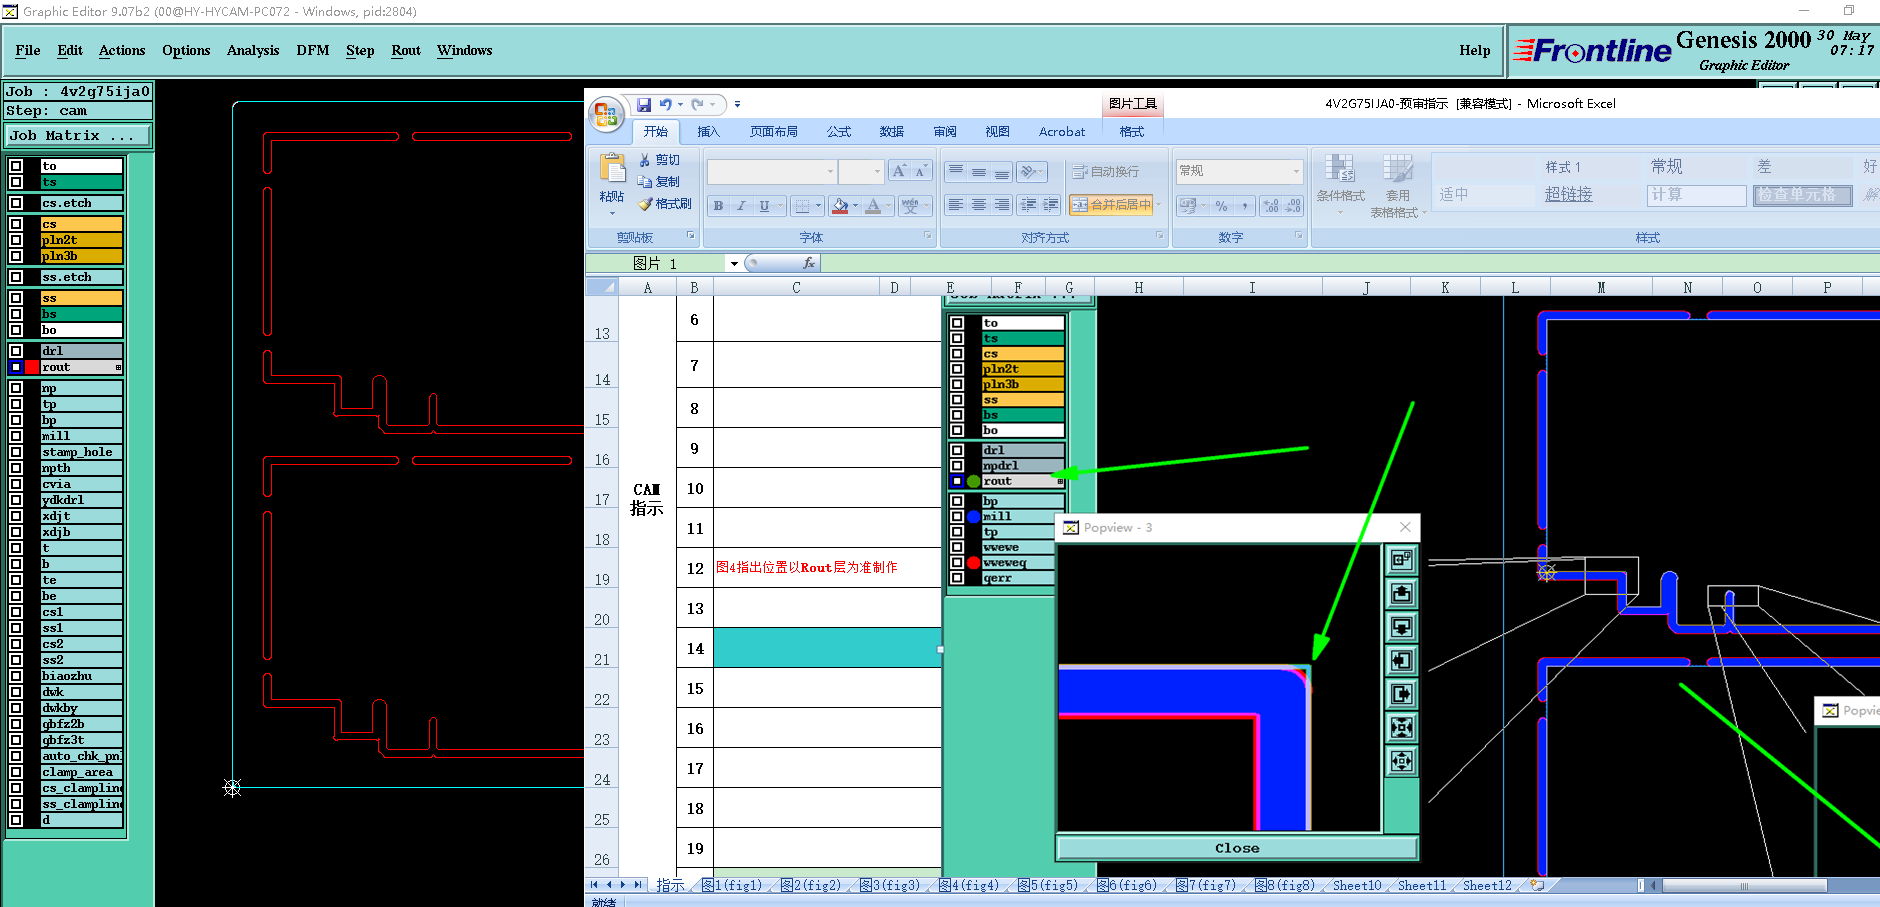The image size is (1880, 907).
Task: Toggle the 'stamp_hole' layer checkbox
Action: pyautogui.click(x=16, y=452)
